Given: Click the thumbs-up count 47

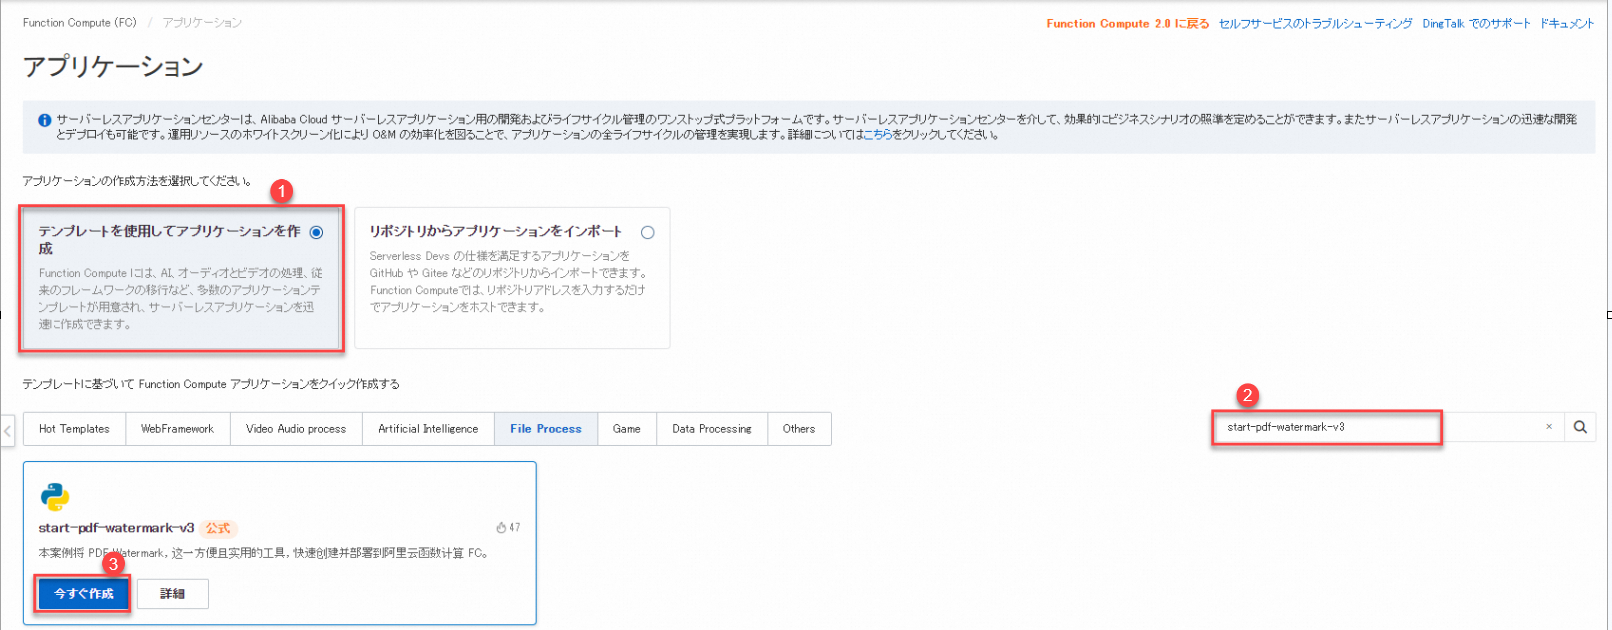Looking at the screenshot, I should (508, 528).
